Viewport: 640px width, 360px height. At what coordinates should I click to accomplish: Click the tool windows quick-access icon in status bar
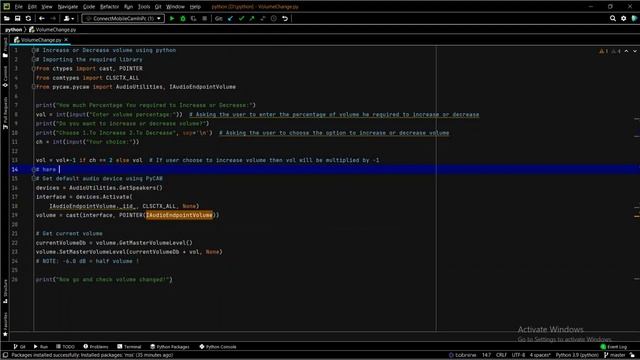point(5,355)
